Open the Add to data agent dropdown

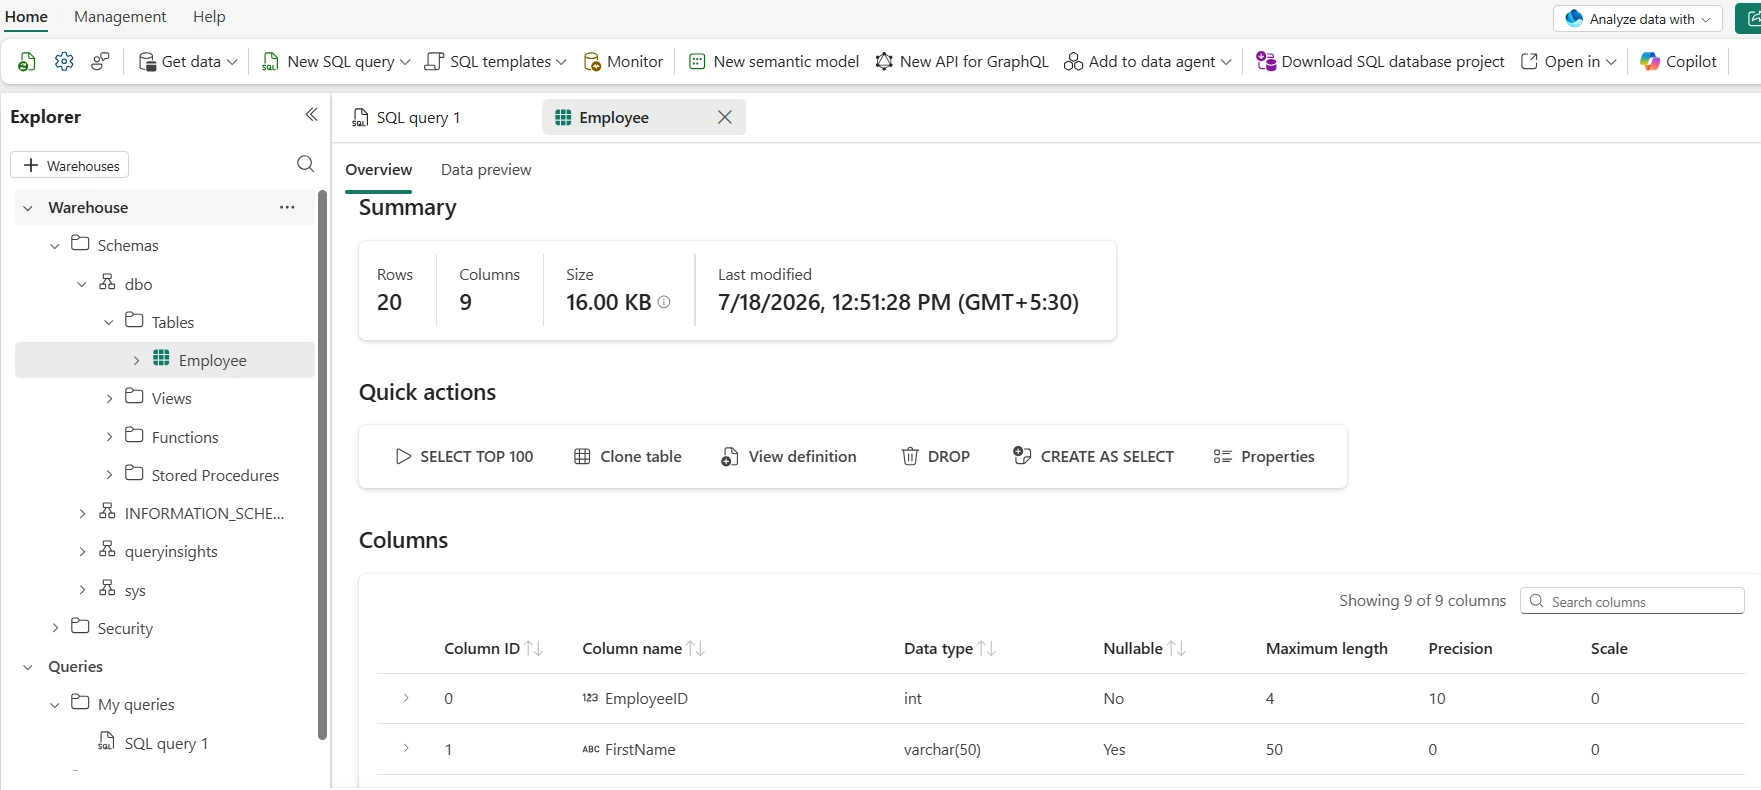[1148, 61]
